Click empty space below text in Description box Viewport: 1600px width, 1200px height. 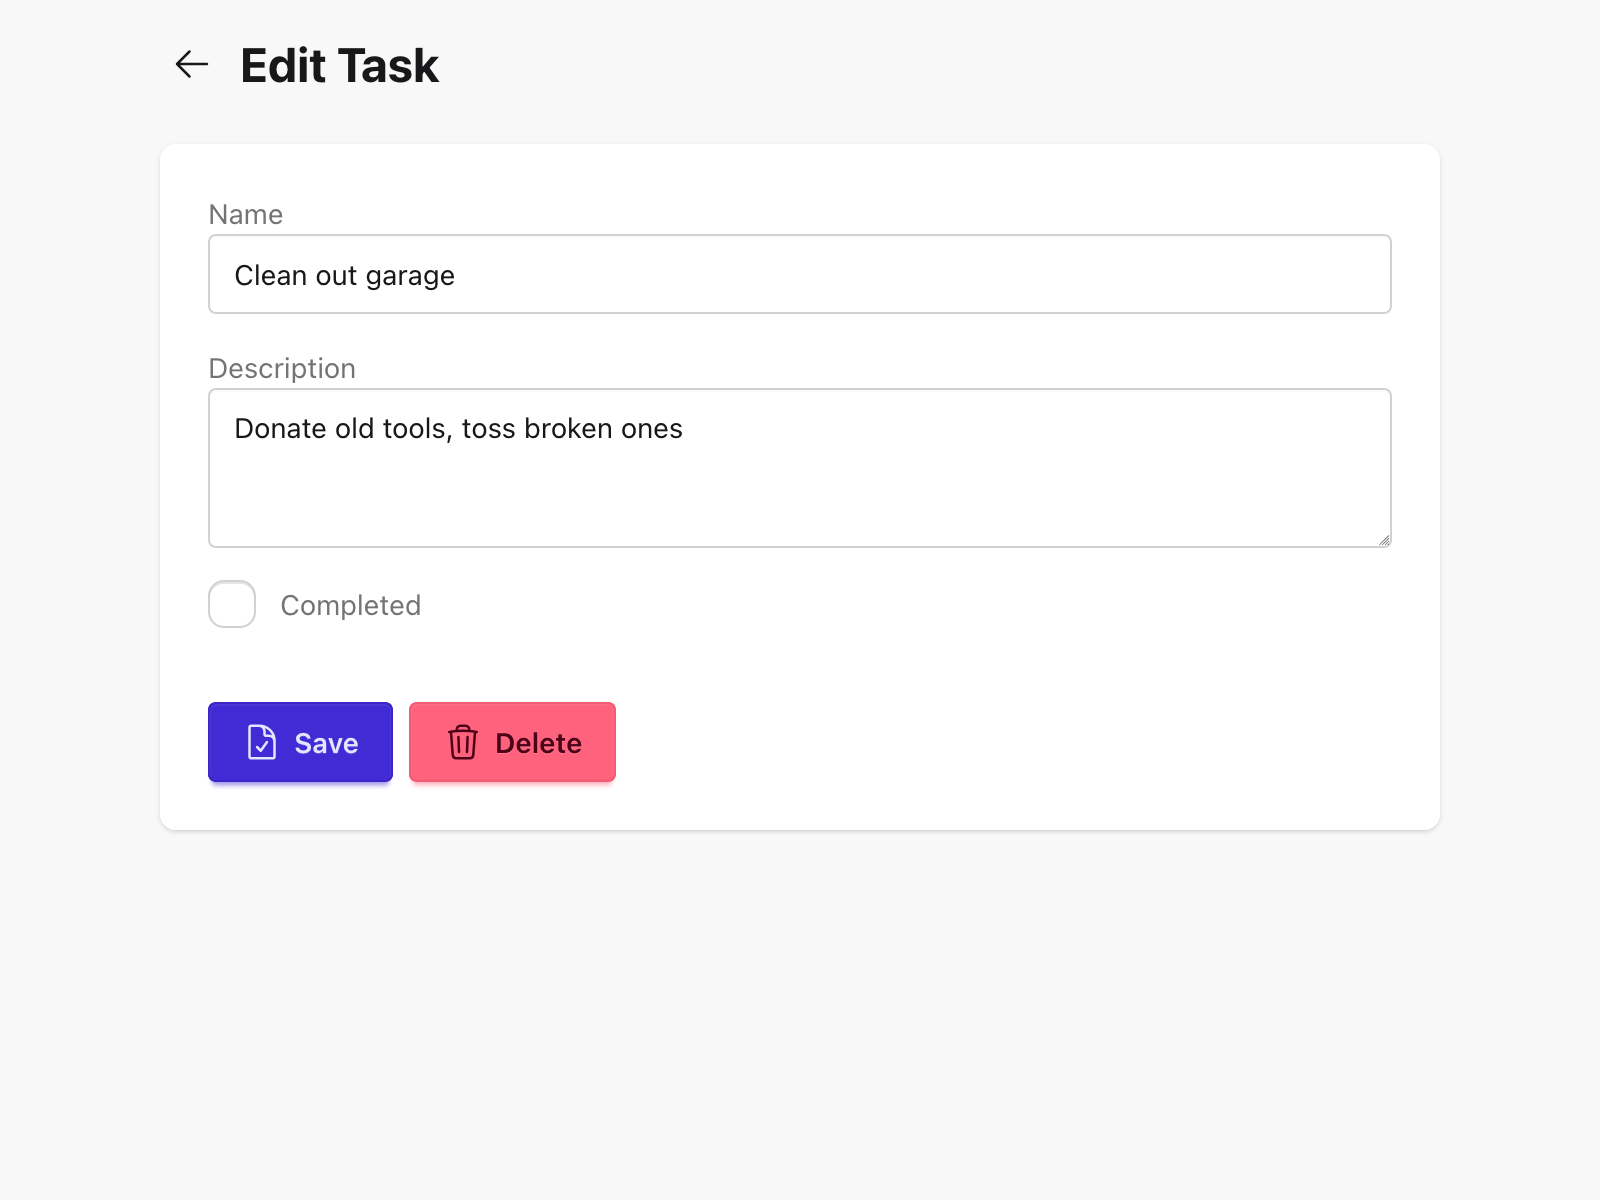click(800, 505)
